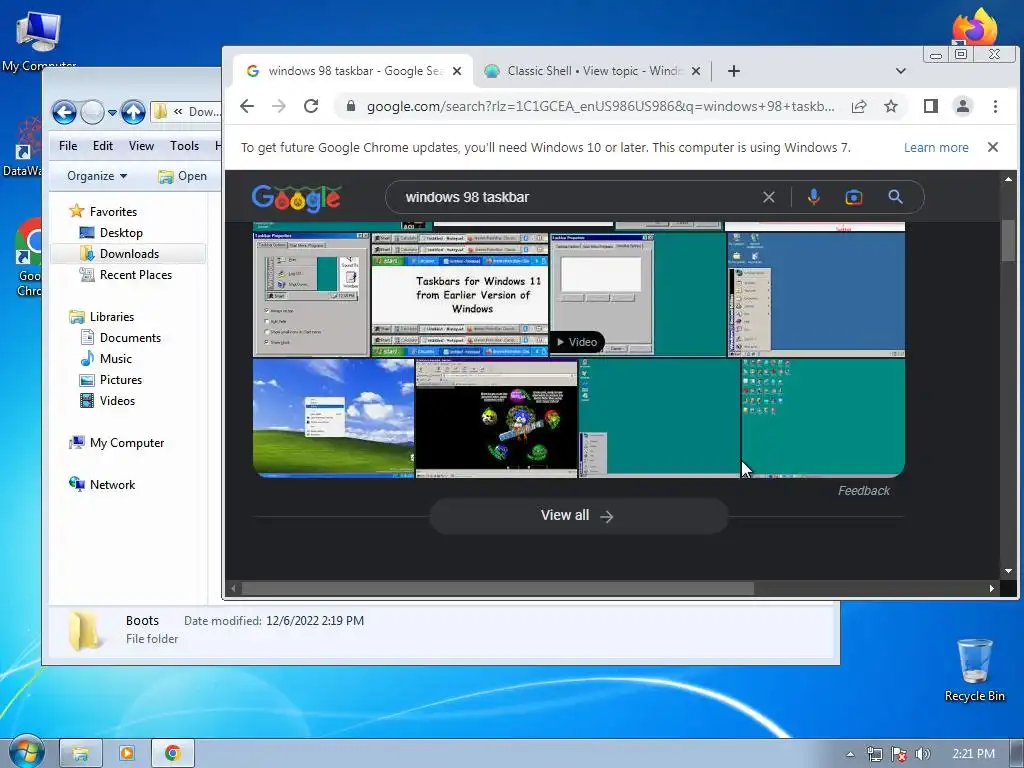1024x768 pixels.
Task: Click Explorer's disabled forward button
Action: 92,112
